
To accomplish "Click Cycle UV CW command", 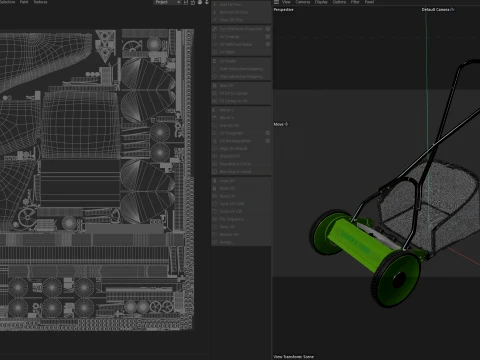I will point(241,211).
